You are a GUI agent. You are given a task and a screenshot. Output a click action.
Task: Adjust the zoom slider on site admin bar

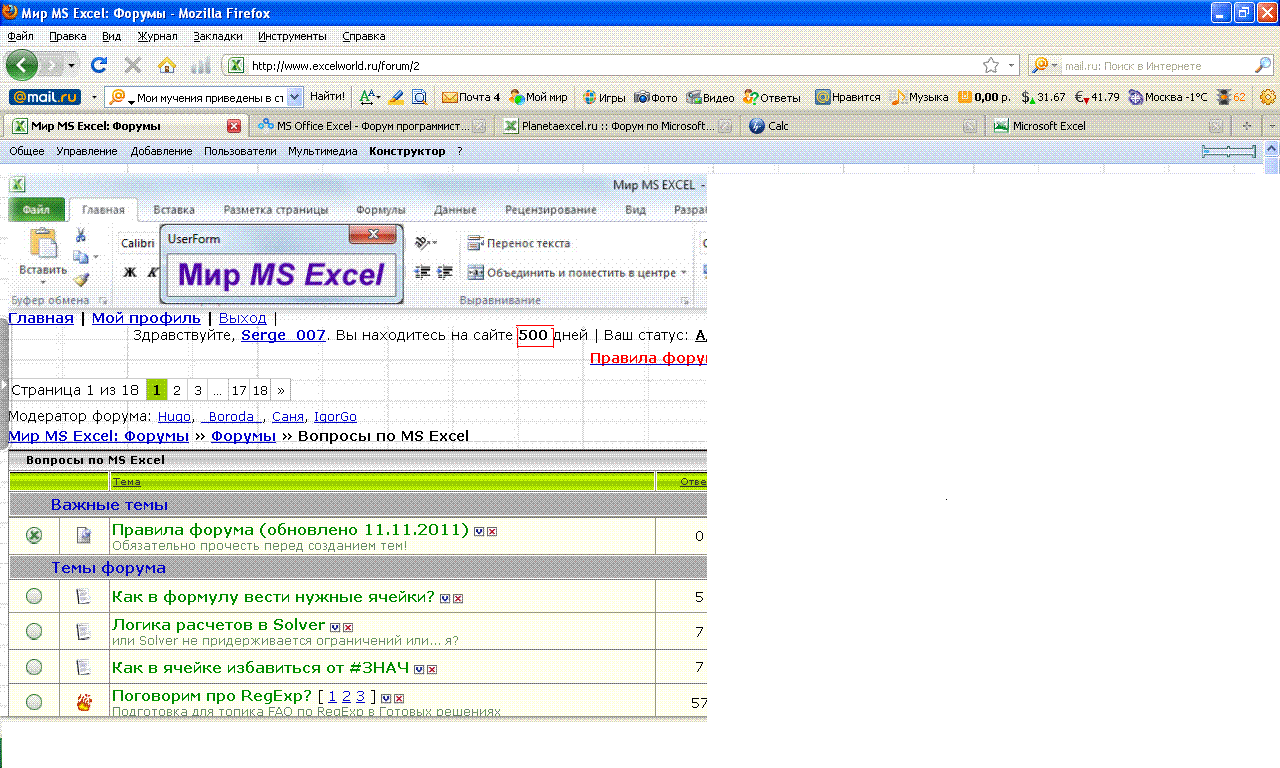coord(1229,151)
